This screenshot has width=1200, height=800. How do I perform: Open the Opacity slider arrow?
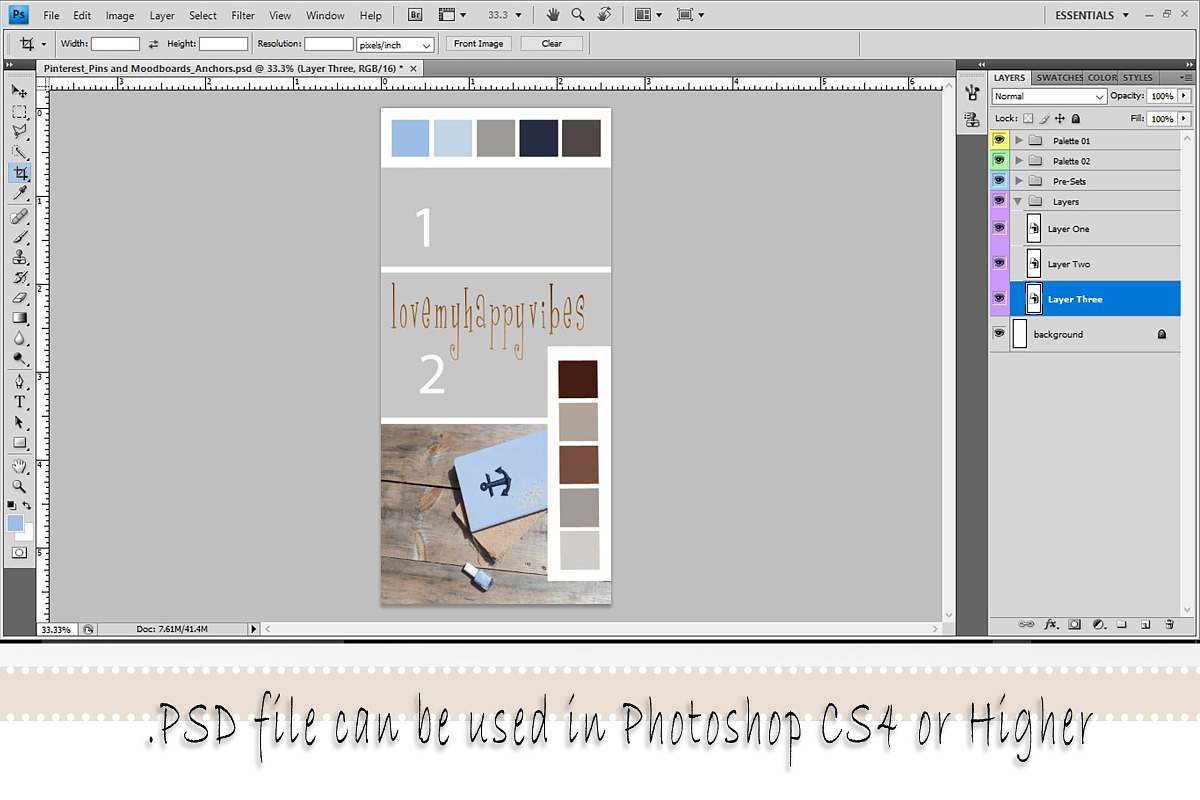(1184, 96)
